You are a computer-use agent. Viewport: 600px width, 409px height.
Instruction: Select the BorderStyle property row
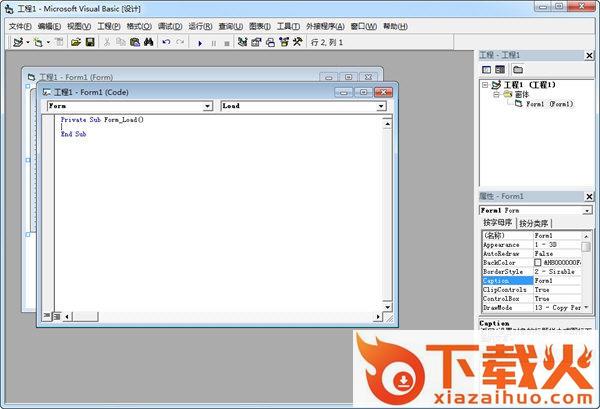(x=532, y=271)
